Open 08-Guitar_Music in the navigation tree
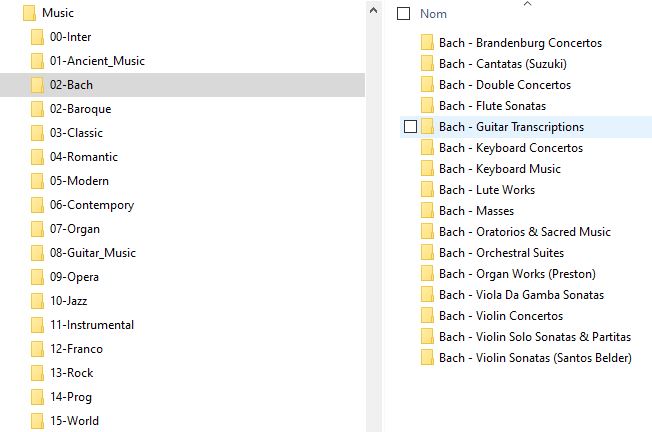Screen dimensions: 652x432 tap(92, 253)
